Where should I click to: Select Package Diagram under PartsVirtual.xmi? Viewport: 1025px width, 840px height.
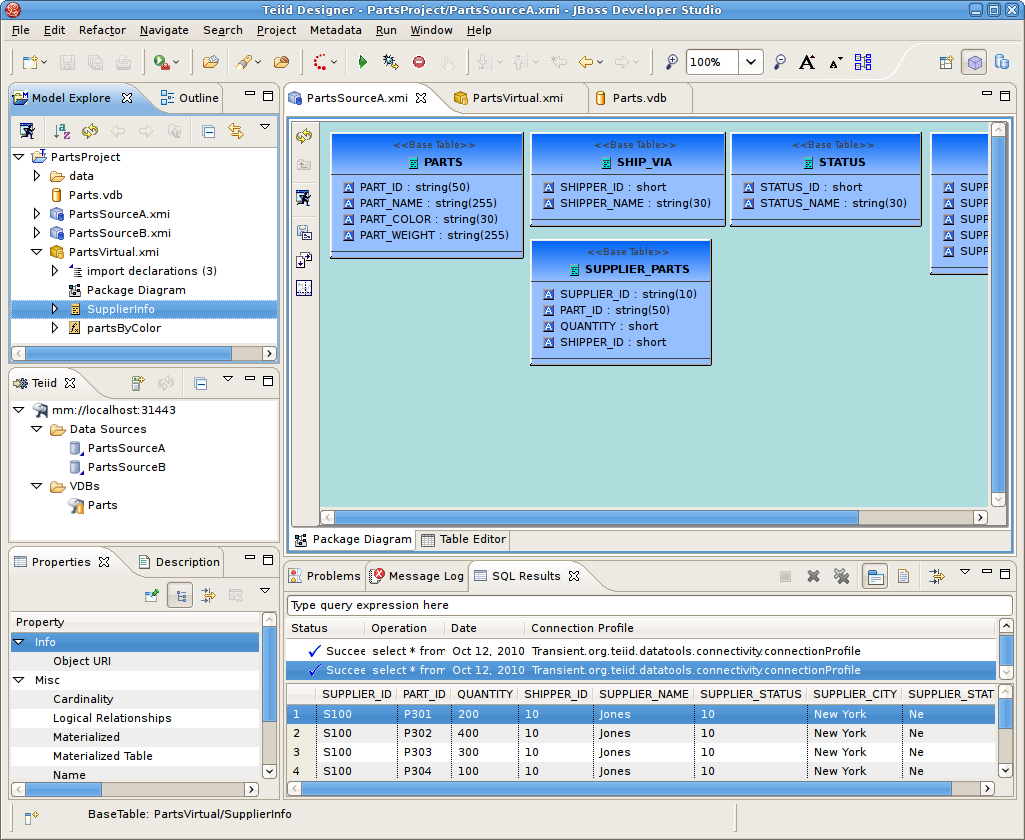(135, 290)
